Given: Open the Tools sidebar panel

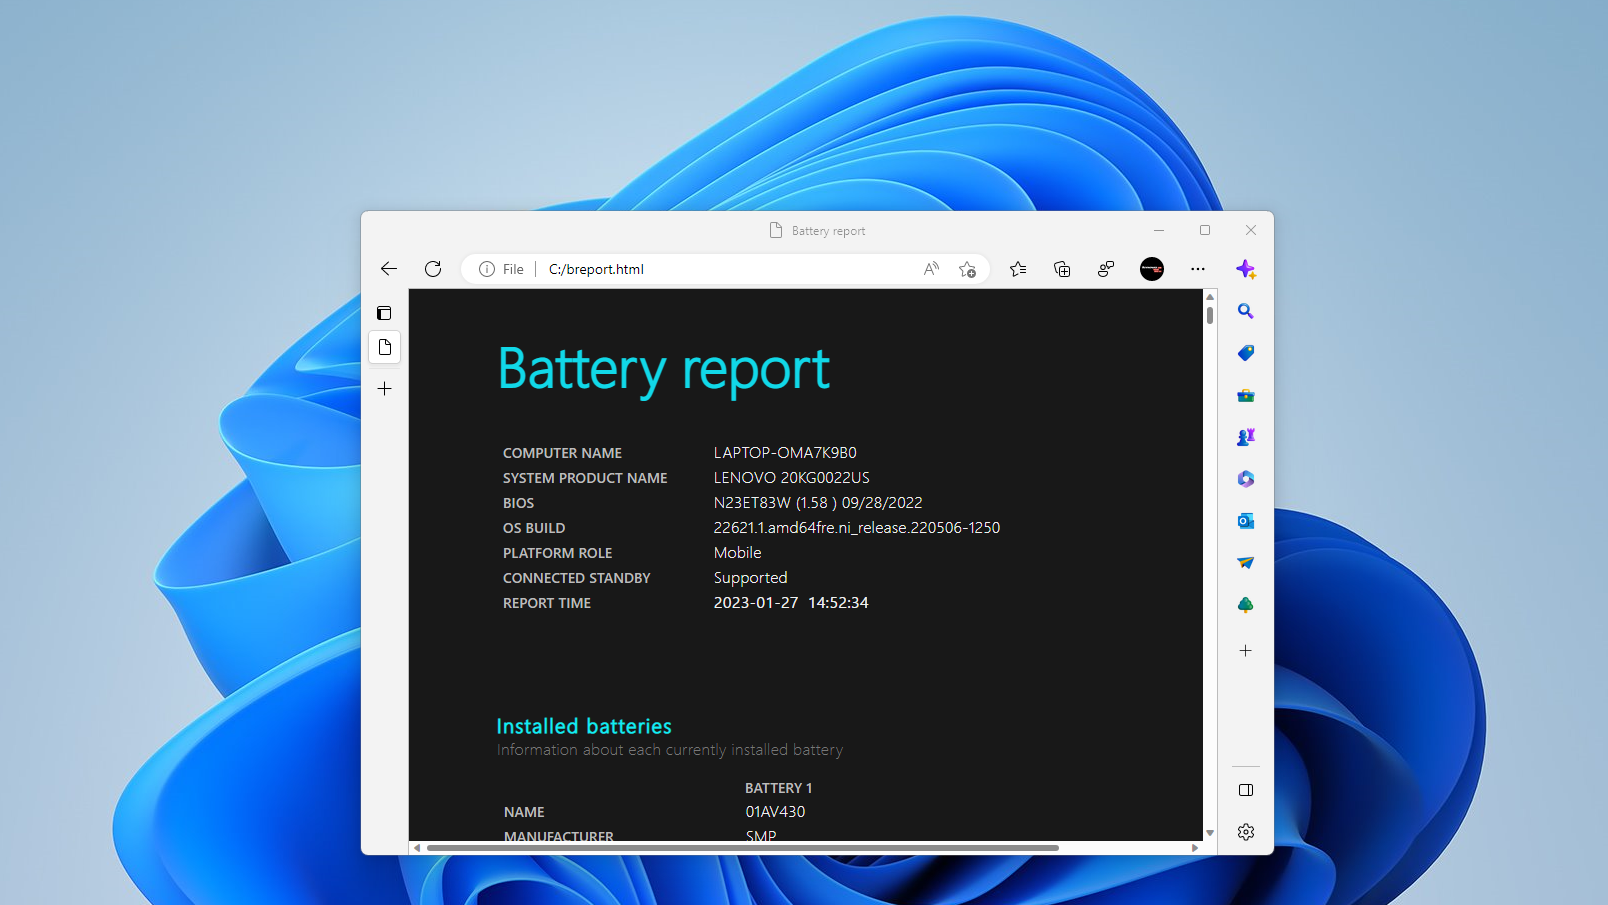Looking at the screenshot, I should [1246, 395].
